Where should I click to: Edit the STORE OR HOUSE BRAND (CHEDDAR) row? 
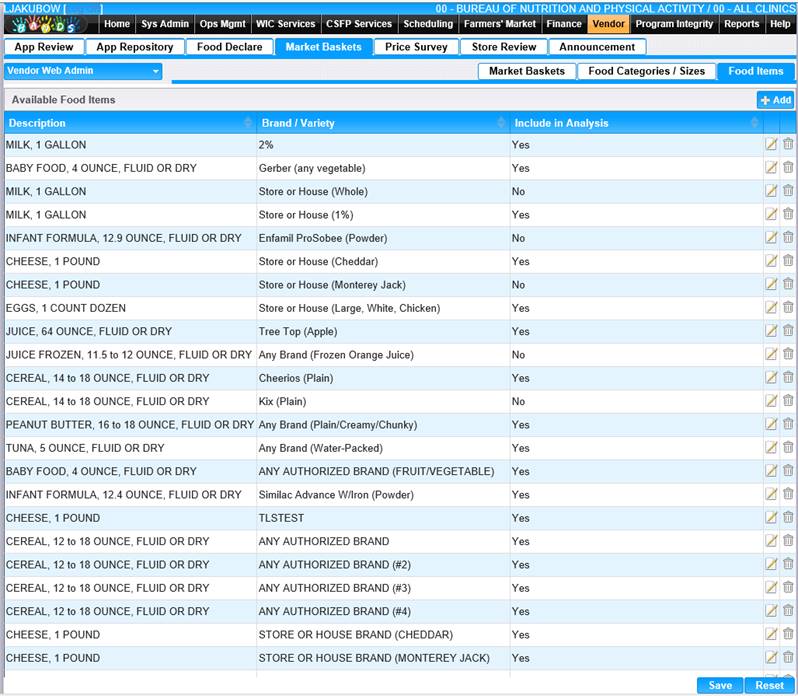771,634
